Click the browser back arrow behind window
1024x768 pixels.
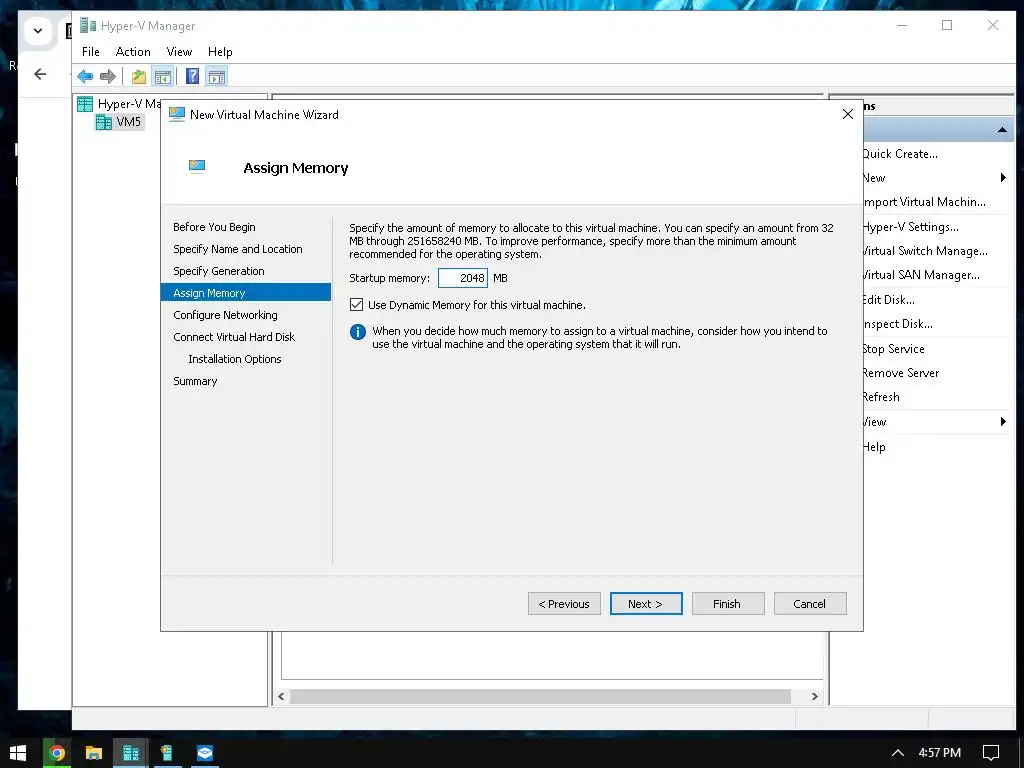click(40, 74)
